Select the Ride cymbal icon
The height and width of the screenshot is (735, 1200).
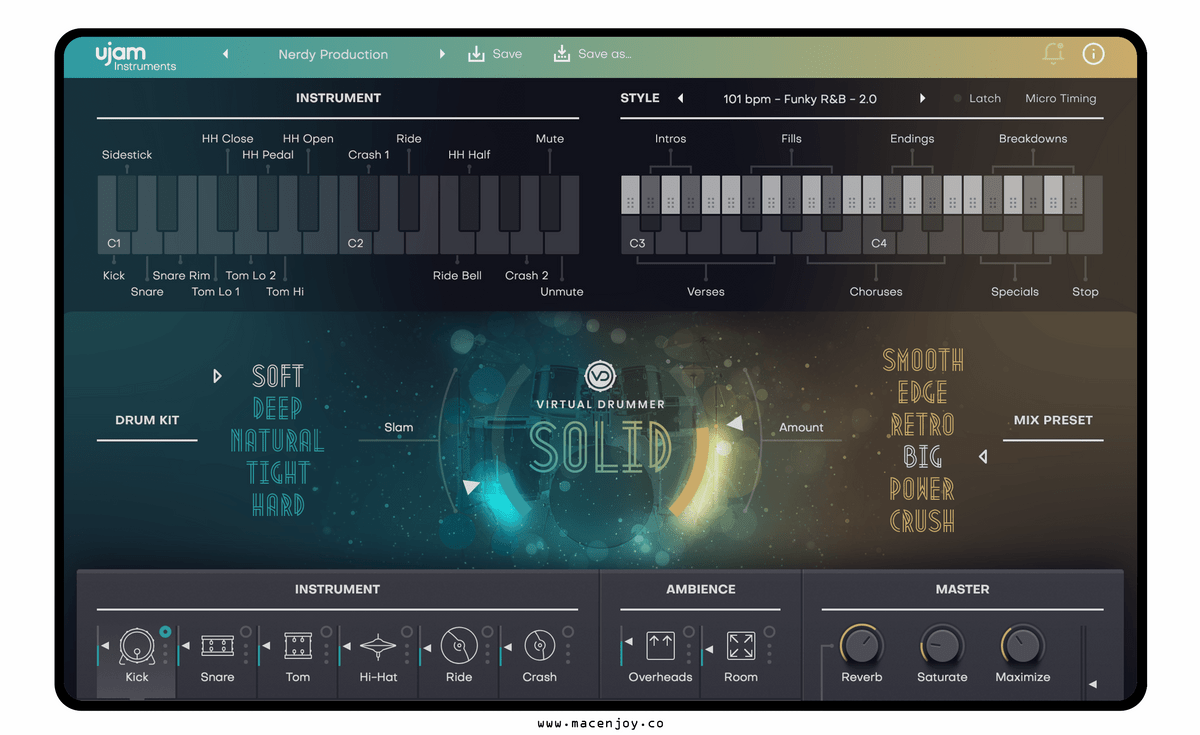pyautogui.click(x=459, y=646)
